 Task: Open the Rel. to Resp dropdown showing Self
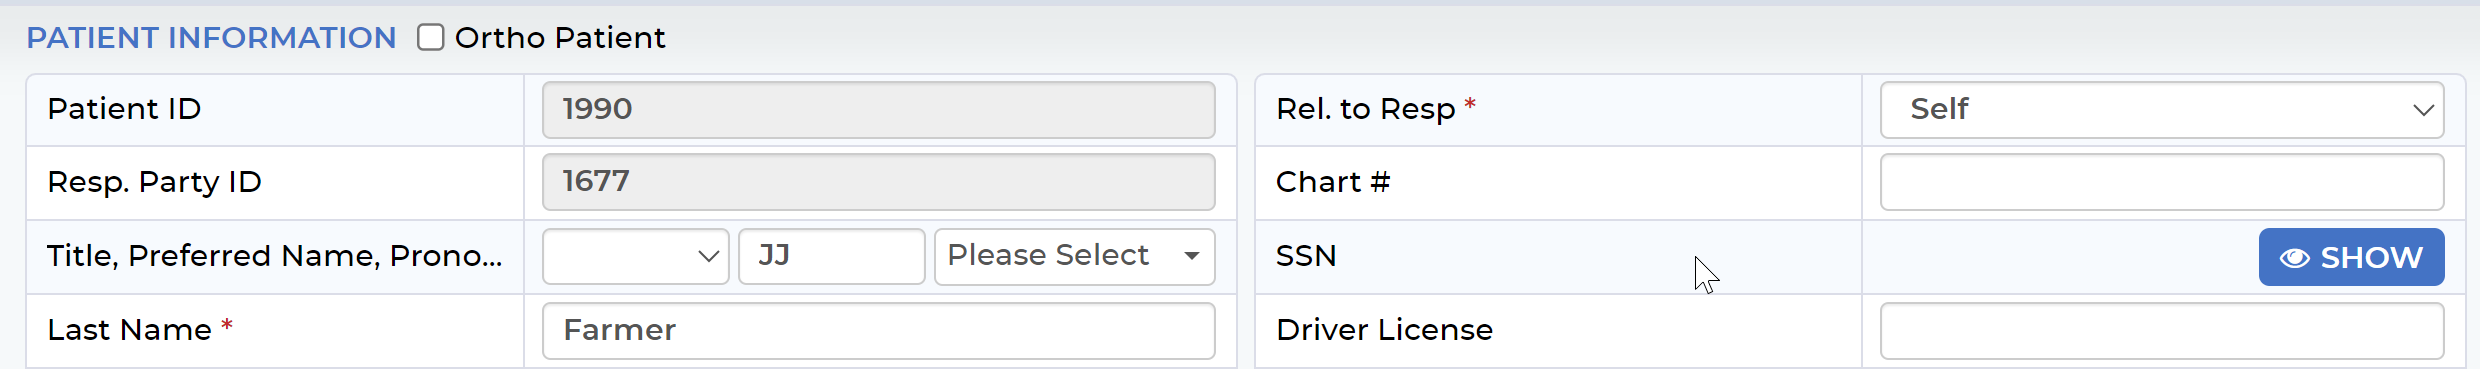point(2162,110)
